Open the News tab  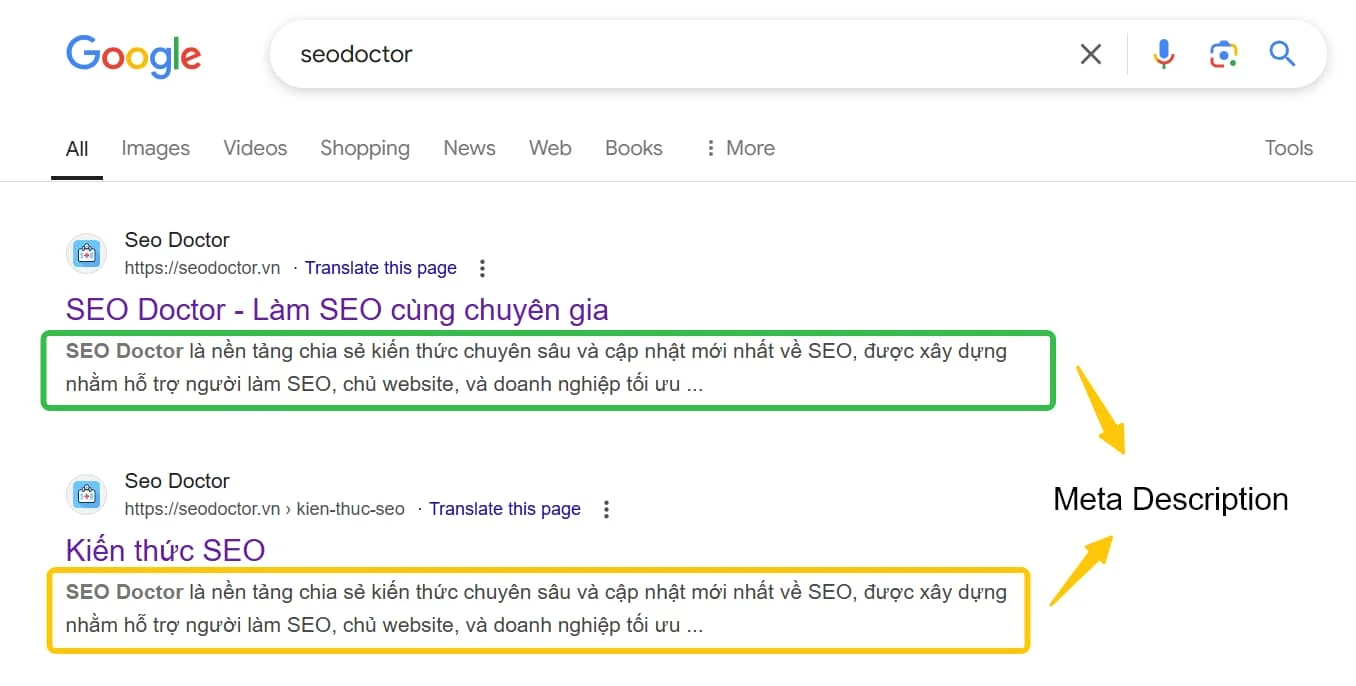point(469,148)
